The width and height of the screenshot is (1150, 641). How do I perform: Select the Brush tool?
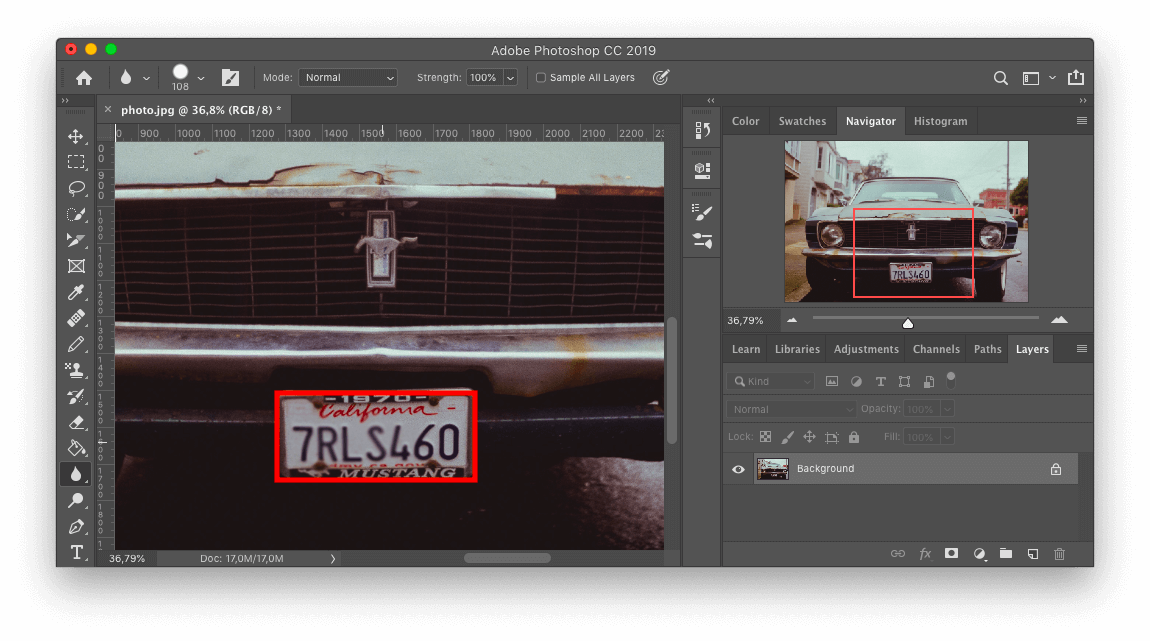coord(76,344)
